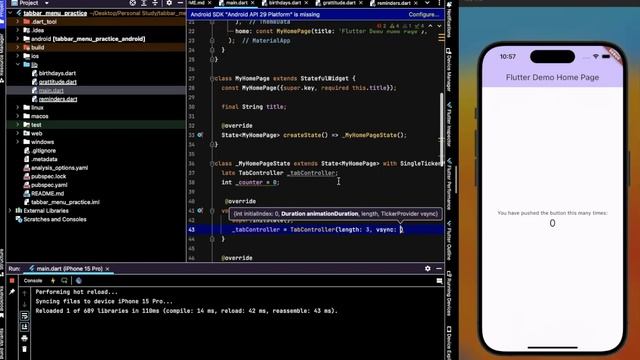Image resolution: width=640 pixels, height=360 pixels.
Task: Open Flutter Outline side panel
Action: [449, 241]
